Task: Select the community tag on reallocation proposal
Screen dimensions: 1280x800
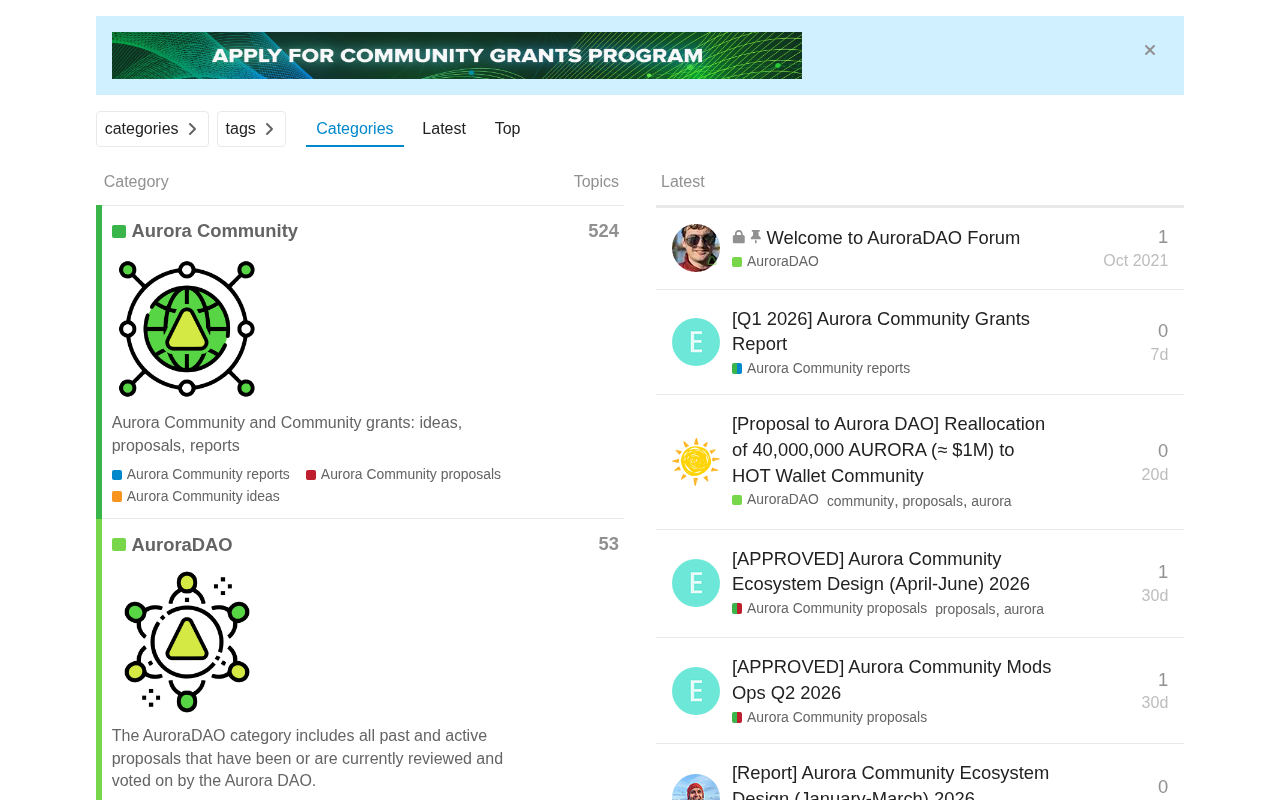Action: click(860, 501)
